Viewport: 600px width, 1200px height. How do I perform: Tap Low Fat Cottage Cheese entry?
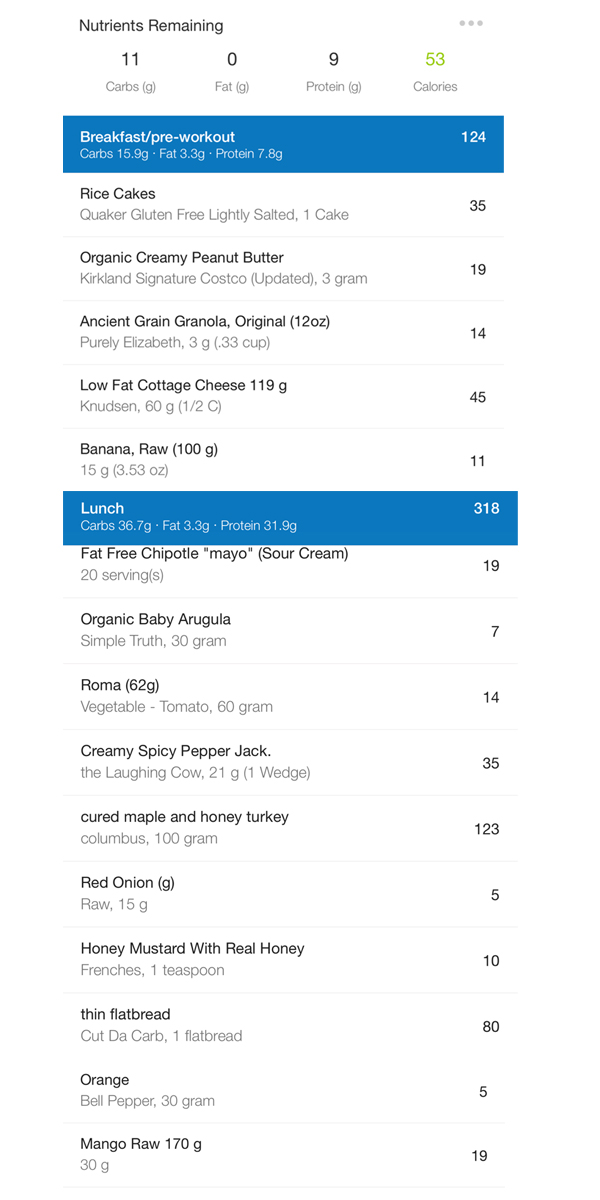pyautogui.click(x=283, y=396)
